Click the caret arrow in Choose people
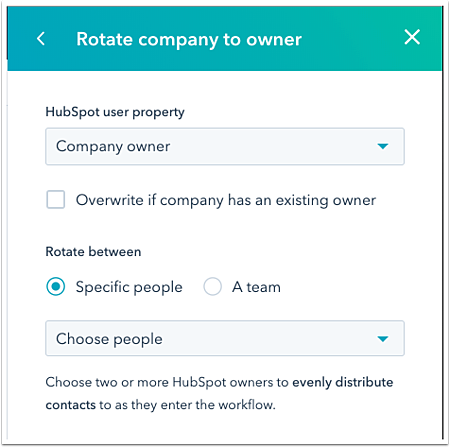Viewport: 450px width, 447px height. [x=383, y=339]
